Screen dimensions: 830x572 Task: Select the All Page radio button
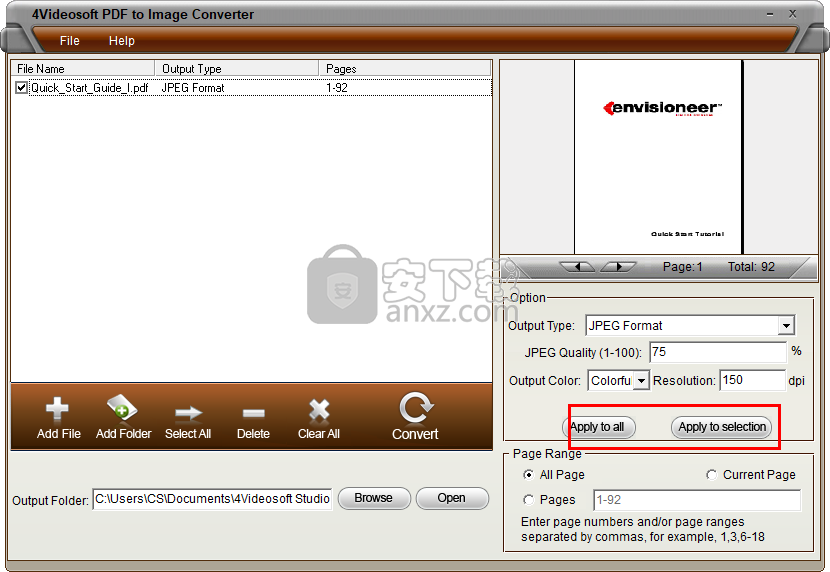click(x=528, y=475)
